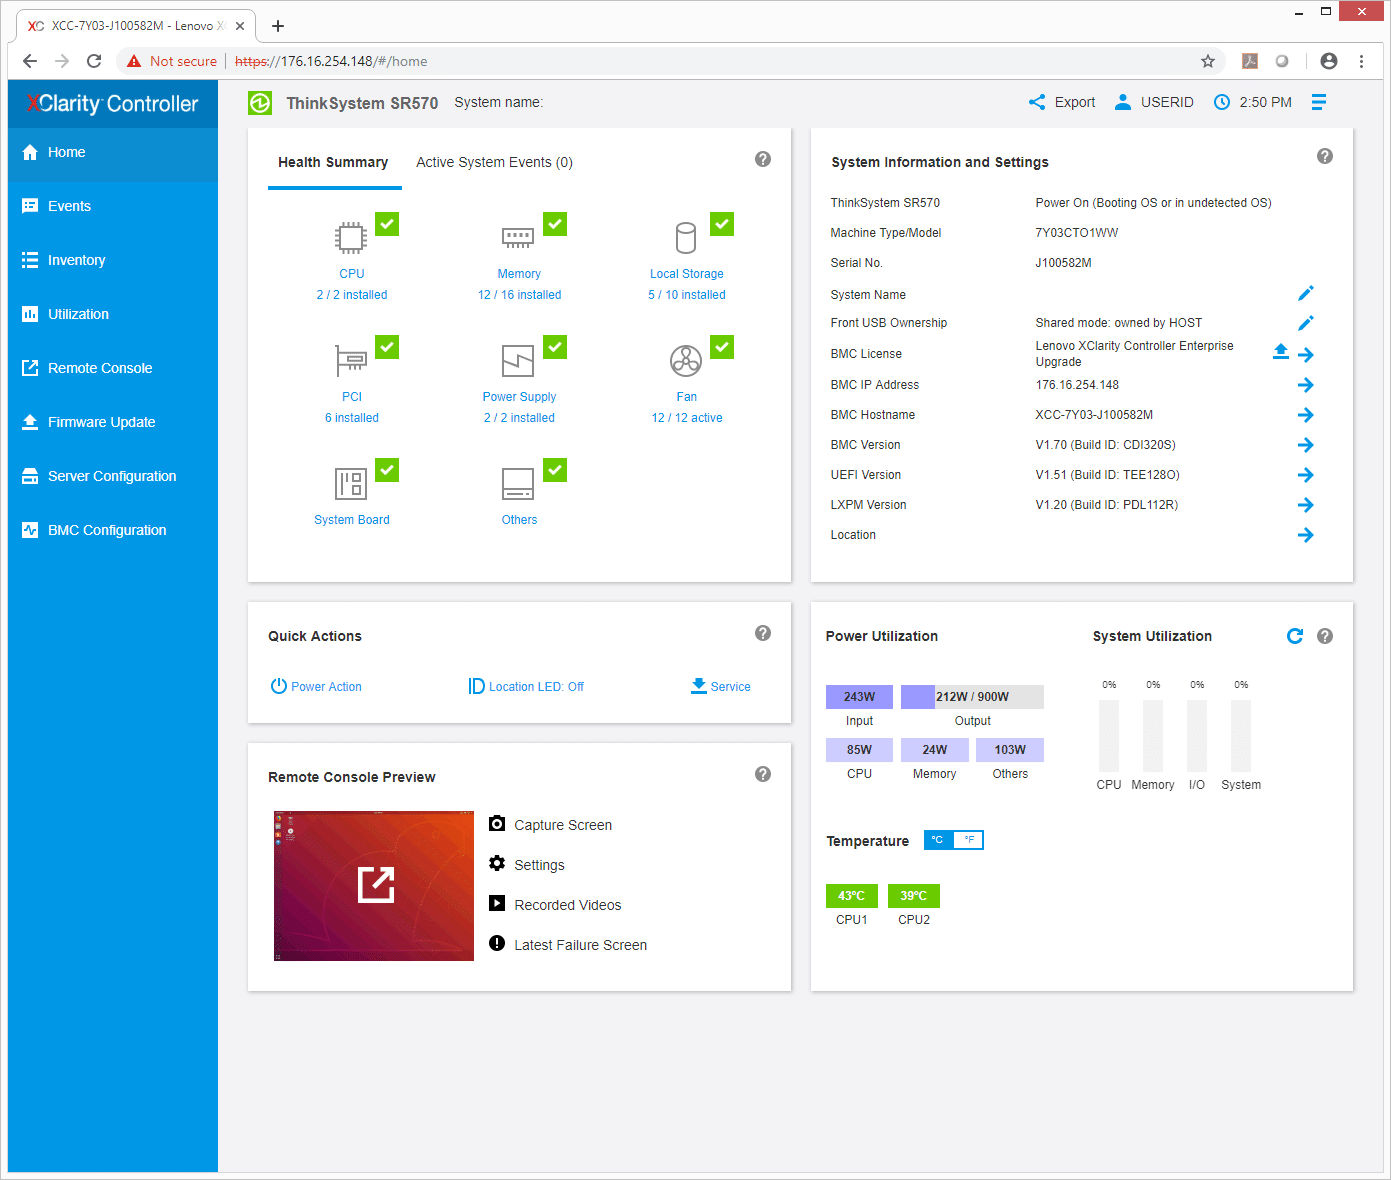
Task: Click the Quick Actions help icon
Action: 763,633
